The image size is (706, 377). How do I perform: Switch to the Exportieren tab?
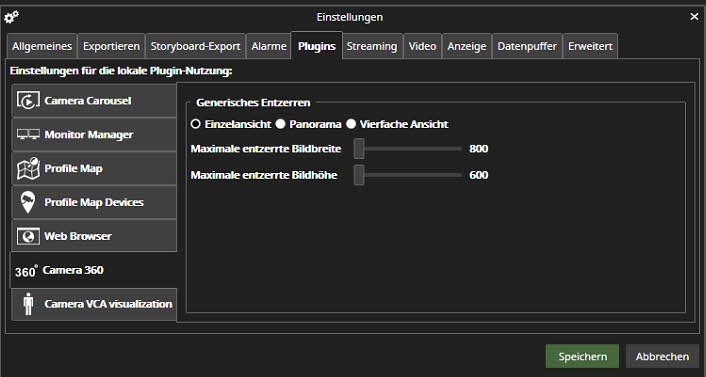[x=111, y=46]
